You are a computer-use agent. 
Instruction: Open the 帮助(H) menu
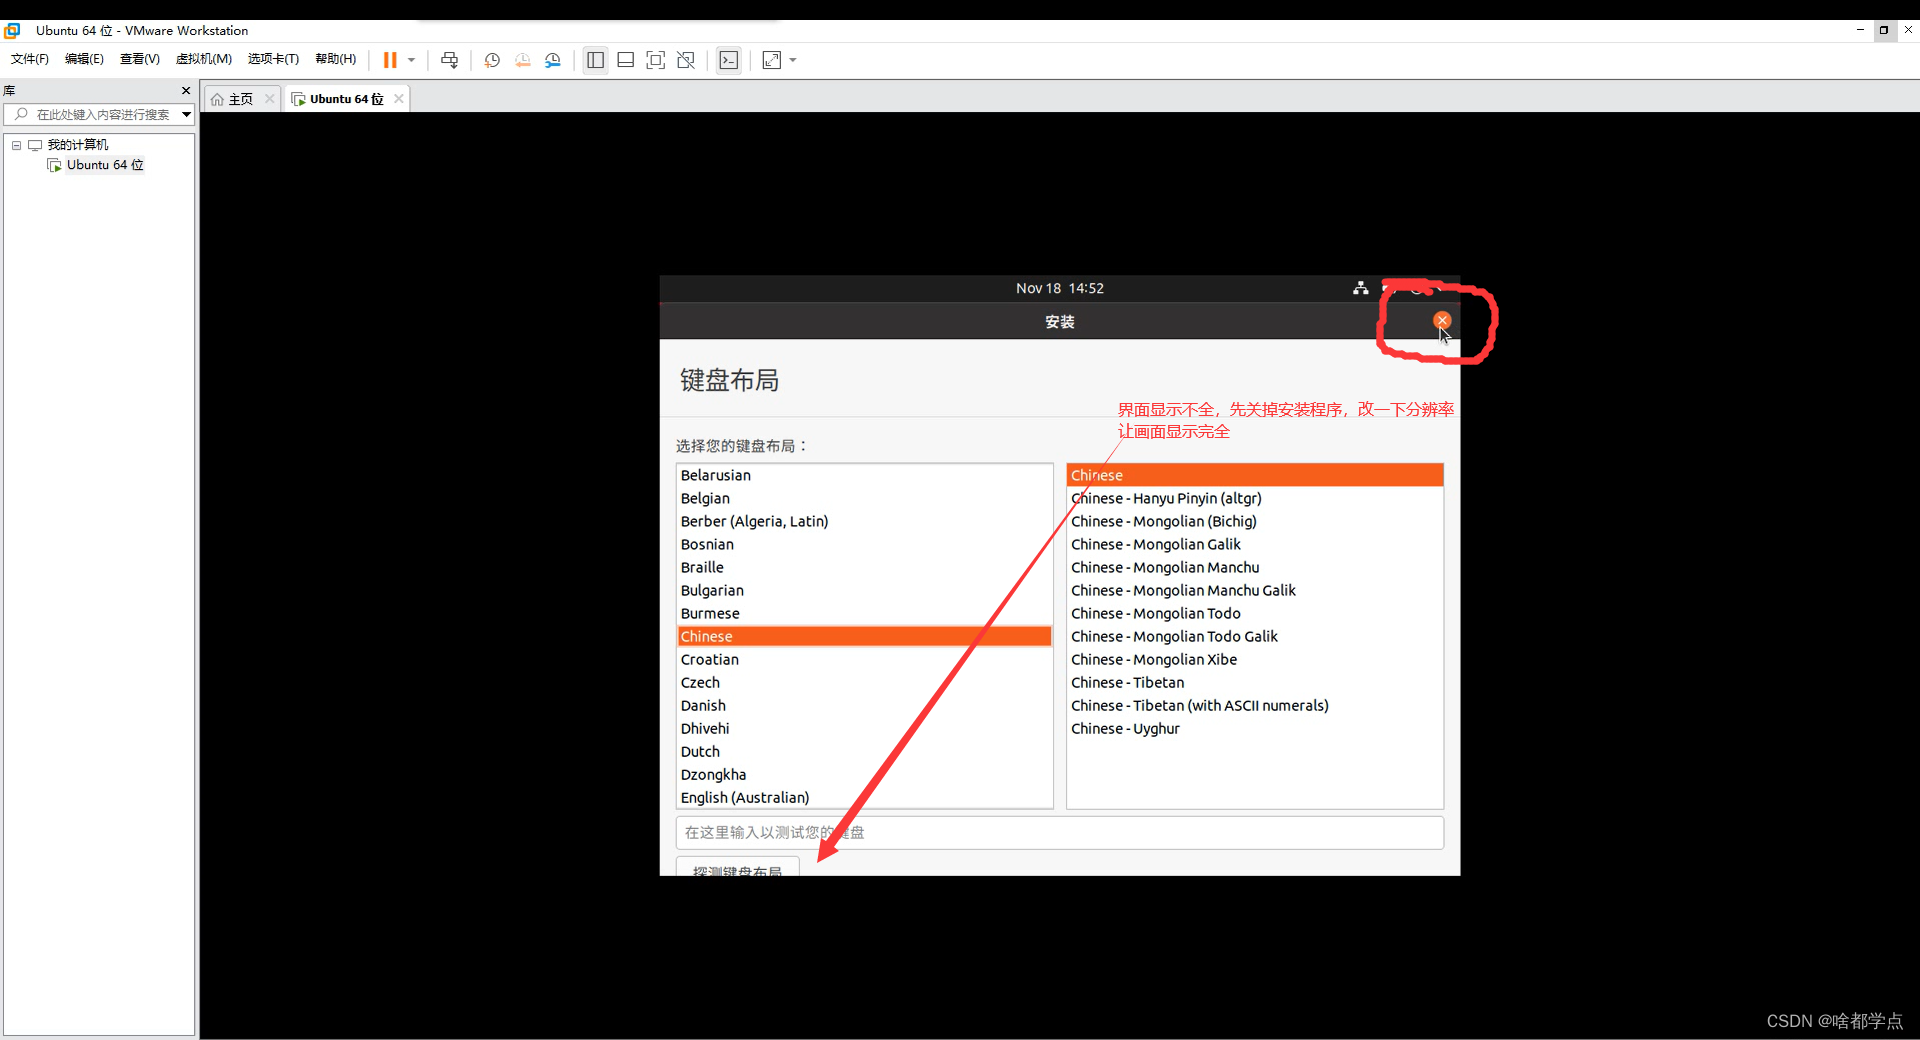pyautogui.click(x=336, y=59)
